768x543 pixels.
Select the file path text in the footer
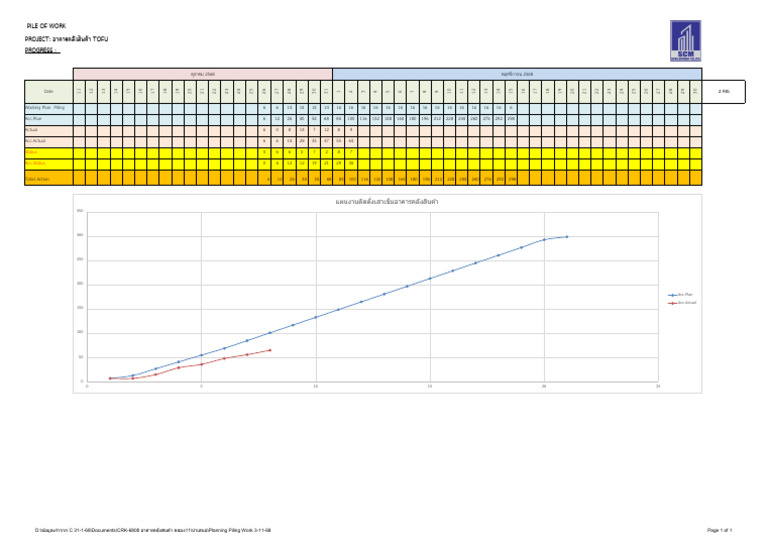tap(153, 530)
